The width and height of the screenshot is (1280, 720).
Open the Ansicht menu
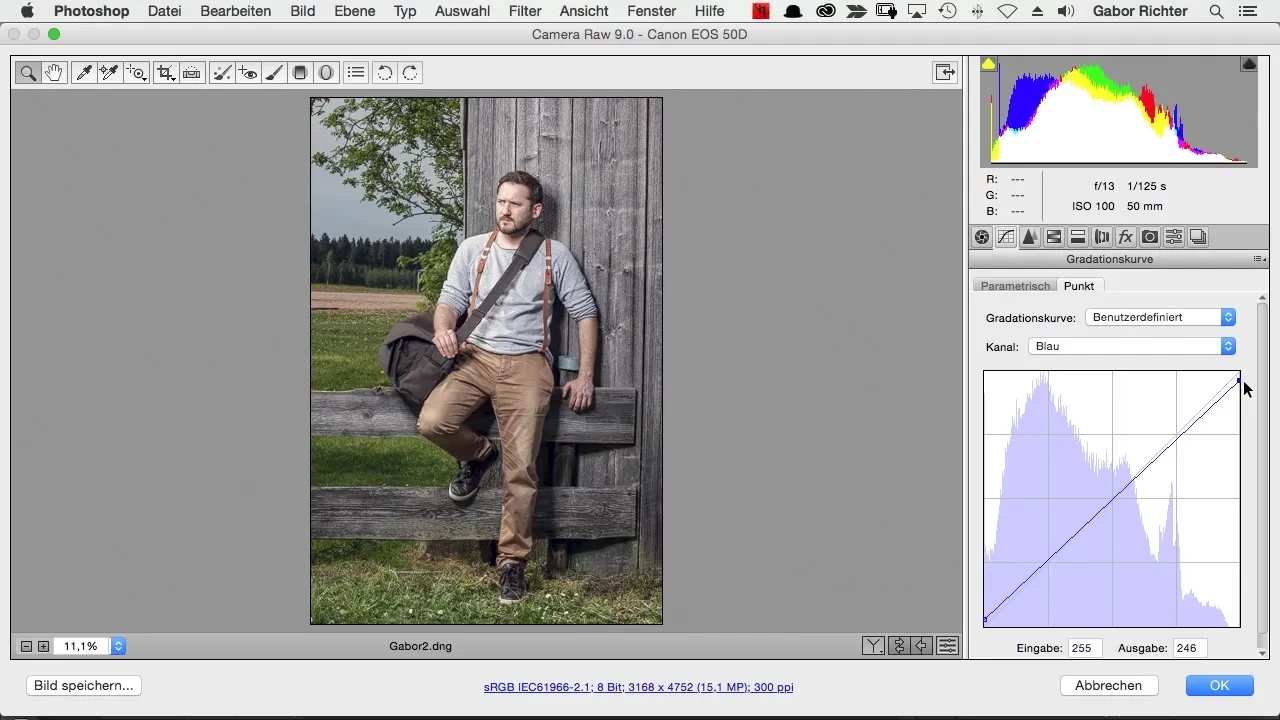tap(584, 11)
